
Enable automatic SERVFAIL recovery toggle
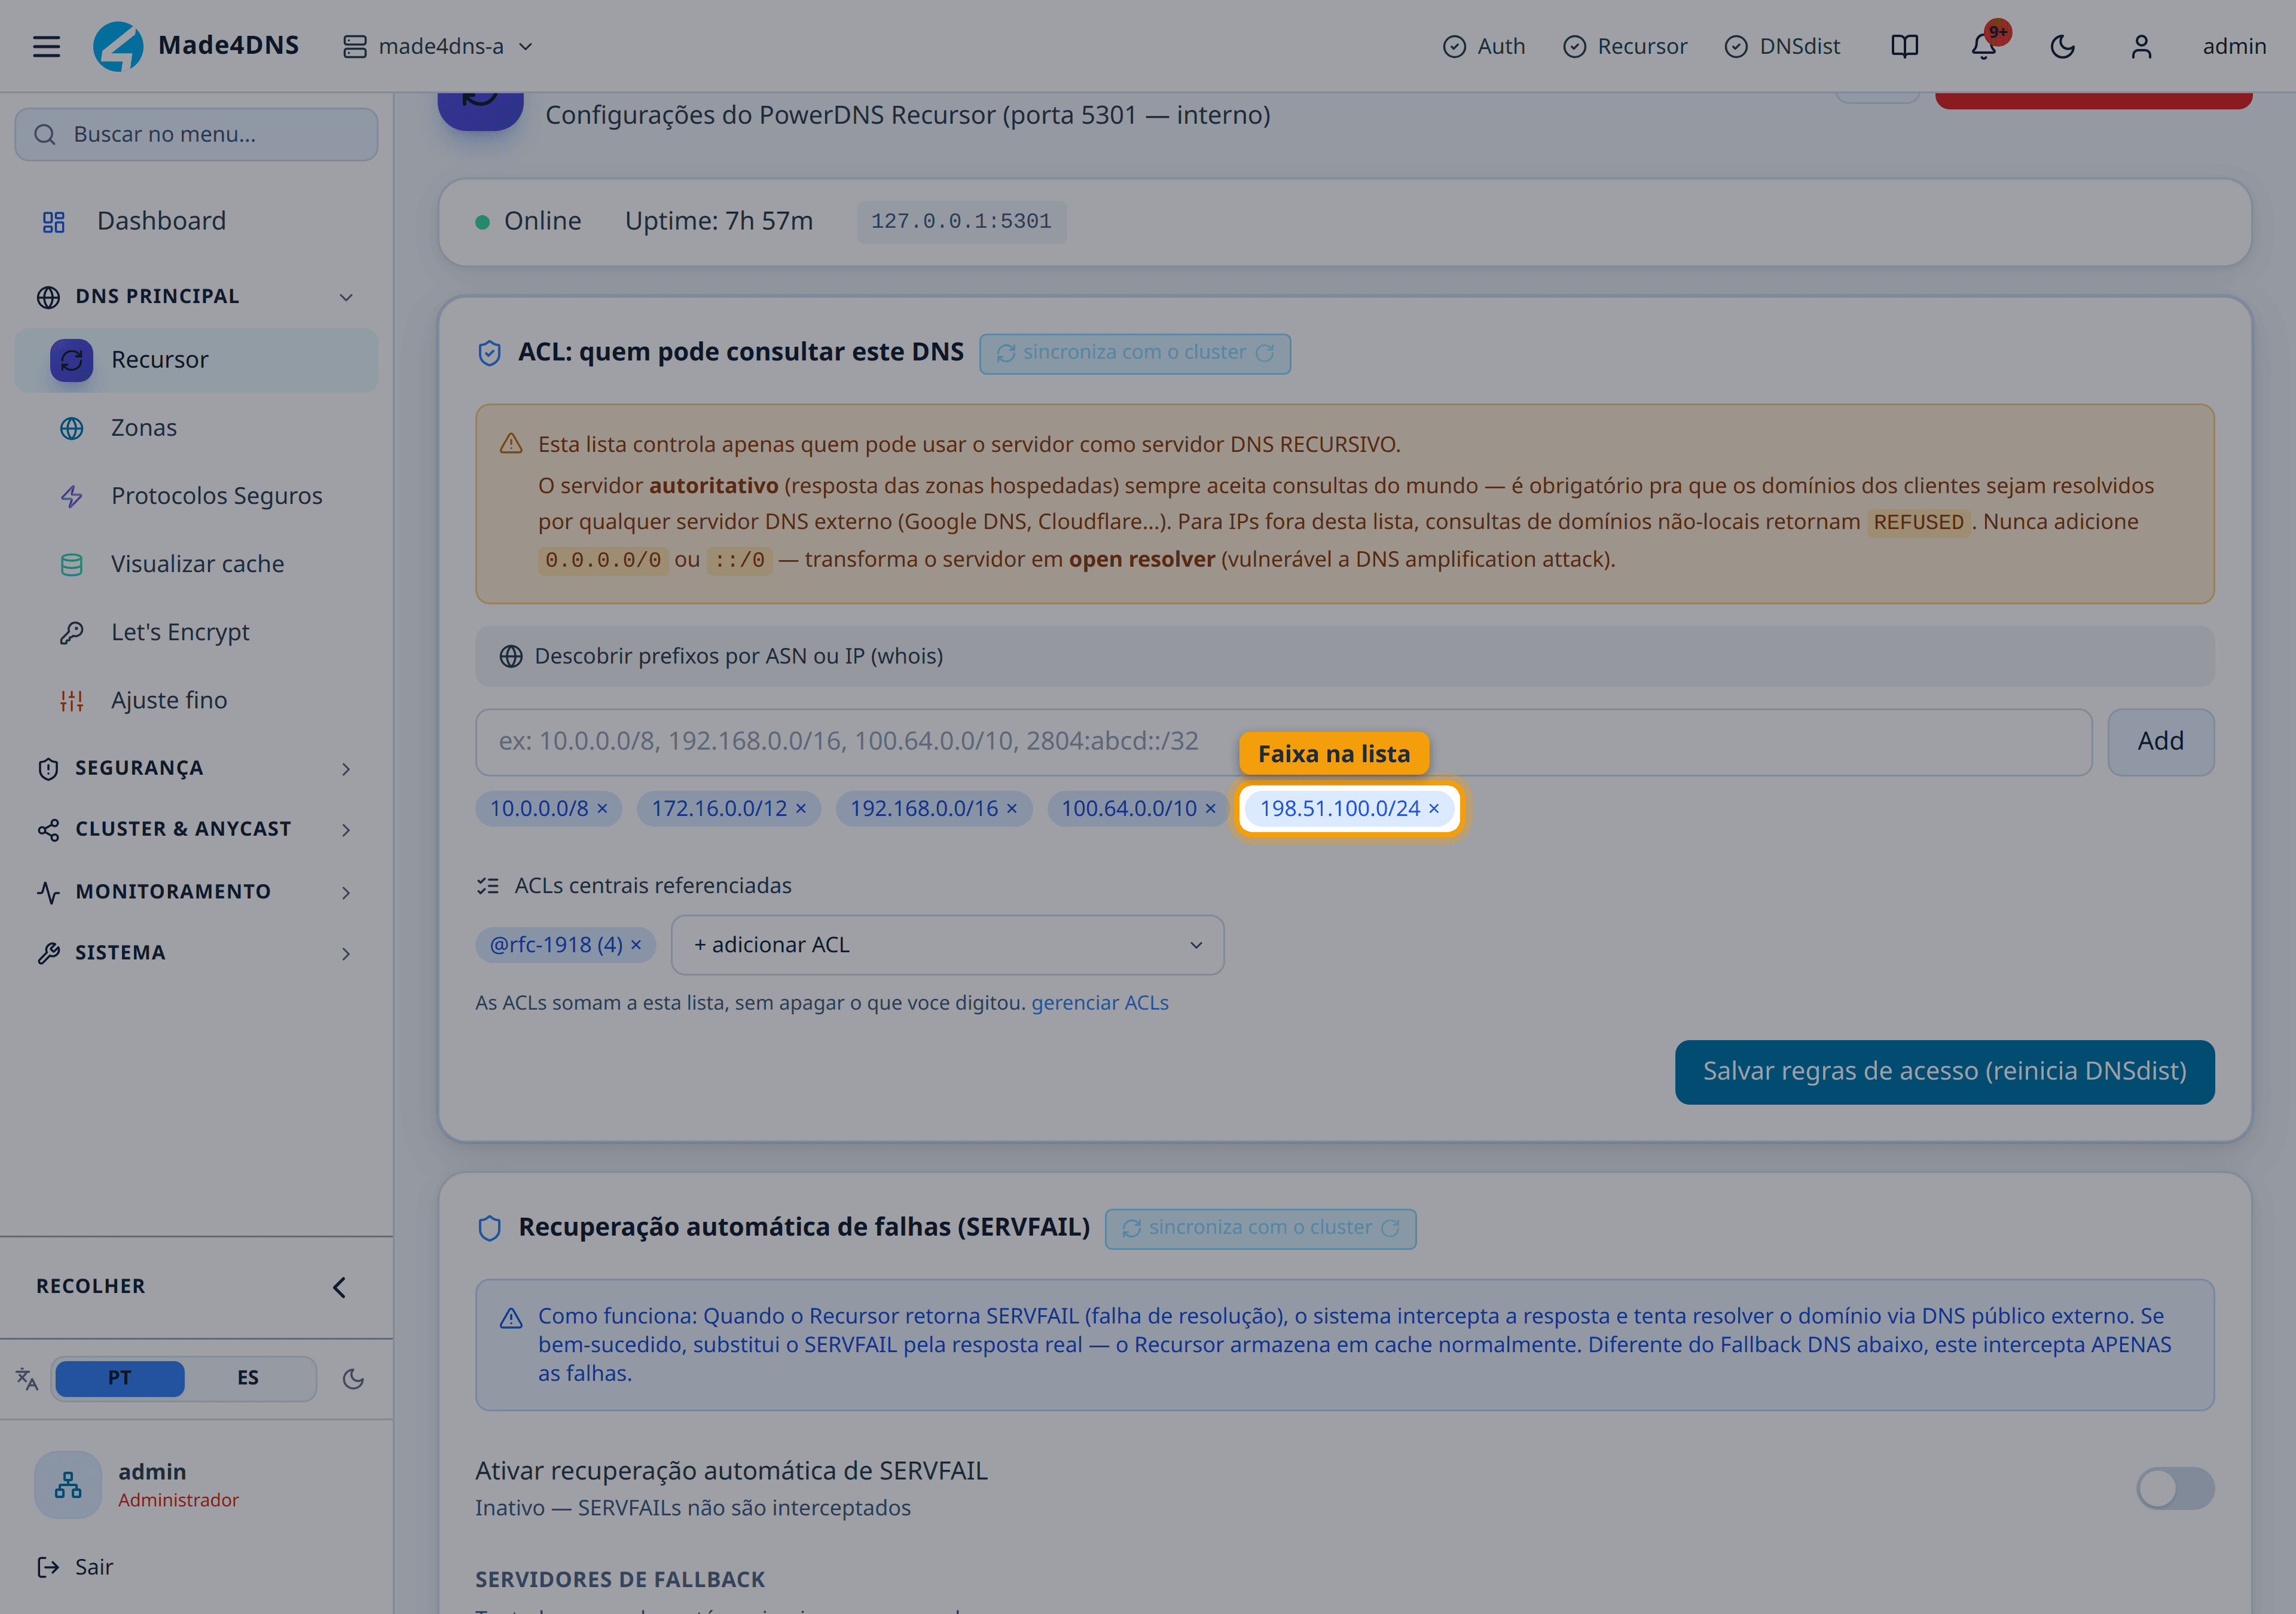pyautogui.click(x=2175, y=1488)
